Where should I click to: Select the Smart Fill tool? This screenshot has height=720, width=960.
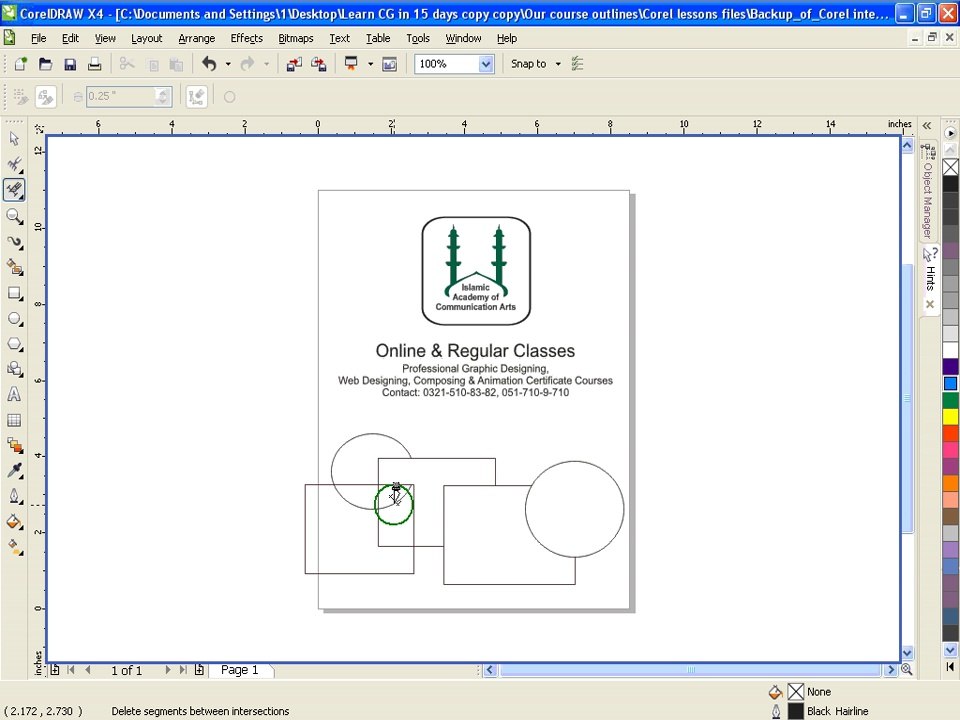pos(14,267)
